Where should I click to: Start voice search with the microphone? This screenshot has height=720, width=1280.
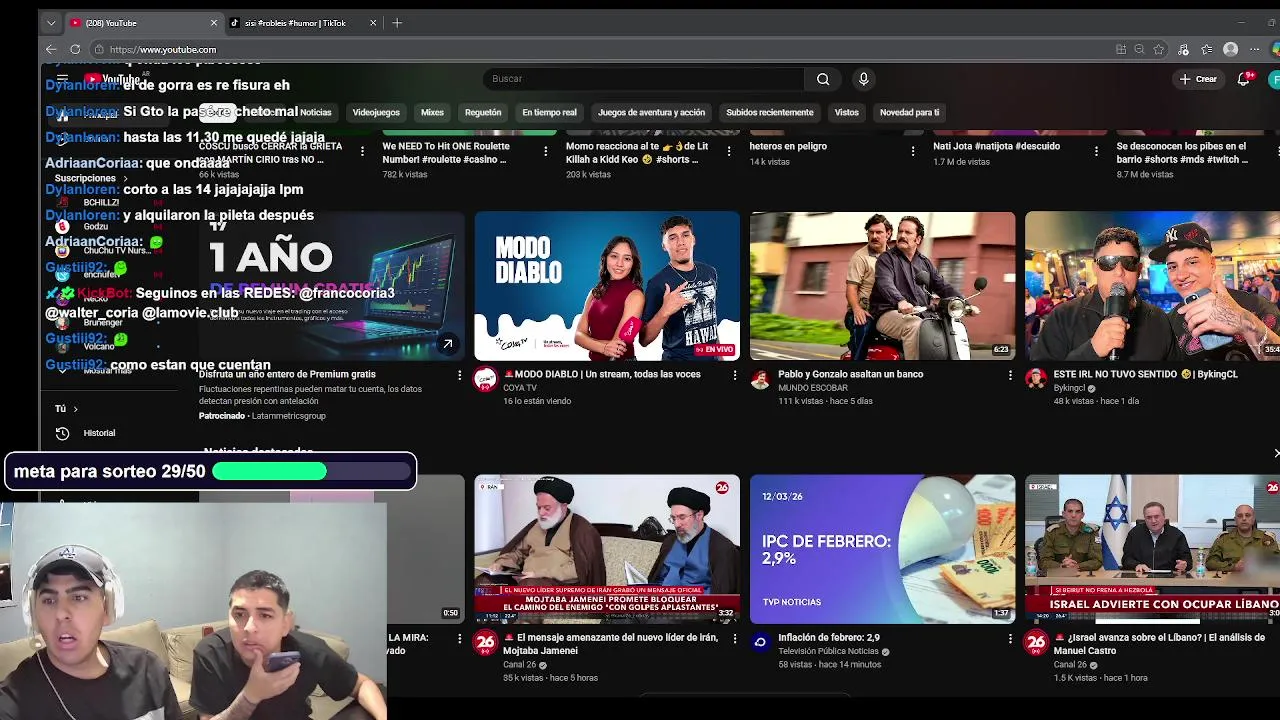point(863,79)
